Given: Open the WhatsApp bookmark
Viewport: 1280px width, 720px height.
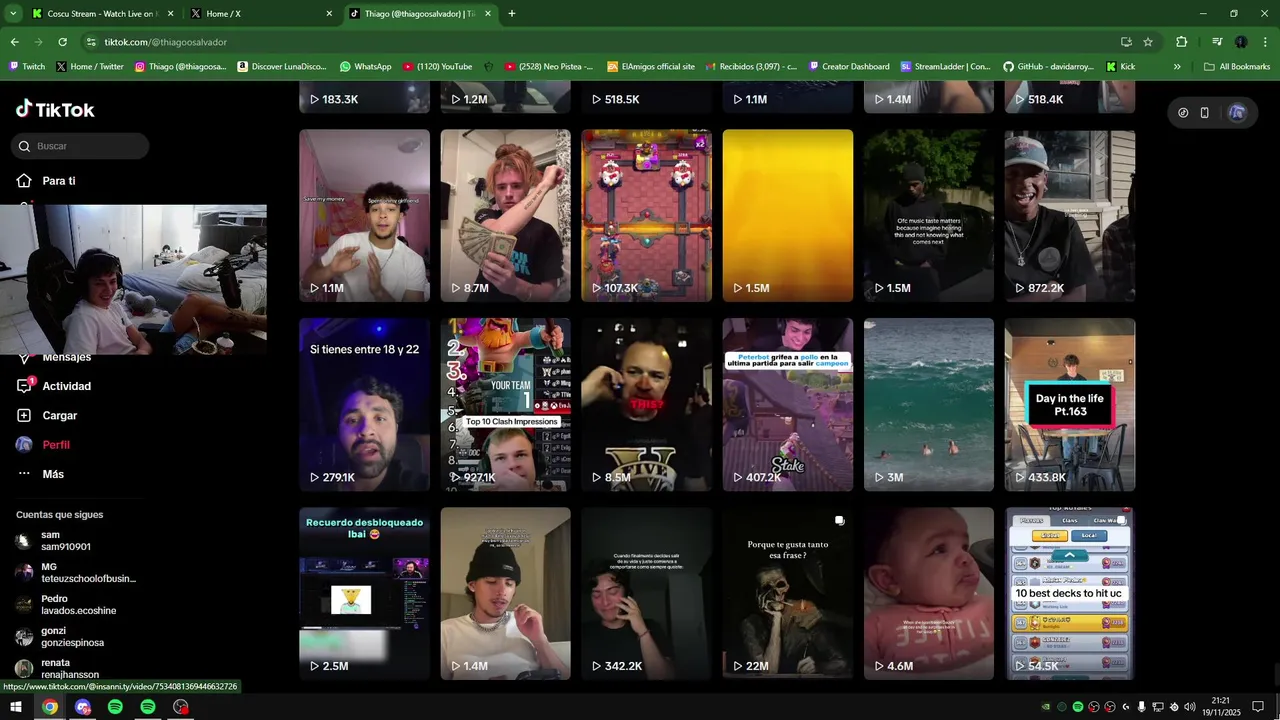Looking at the screenshot, I should pyautogui.click(x=365, y=67).
